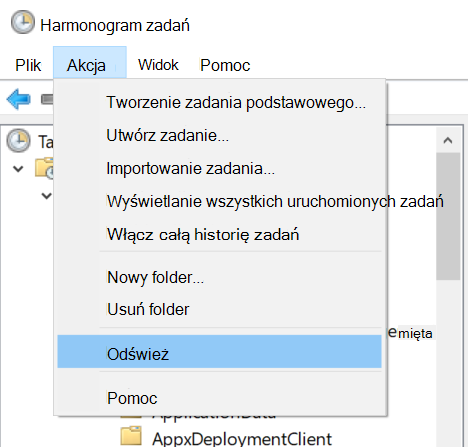Close the open Akcja menu
This screenshot has height=447, width=468.
pyautogui.click(x=90, y=63)
